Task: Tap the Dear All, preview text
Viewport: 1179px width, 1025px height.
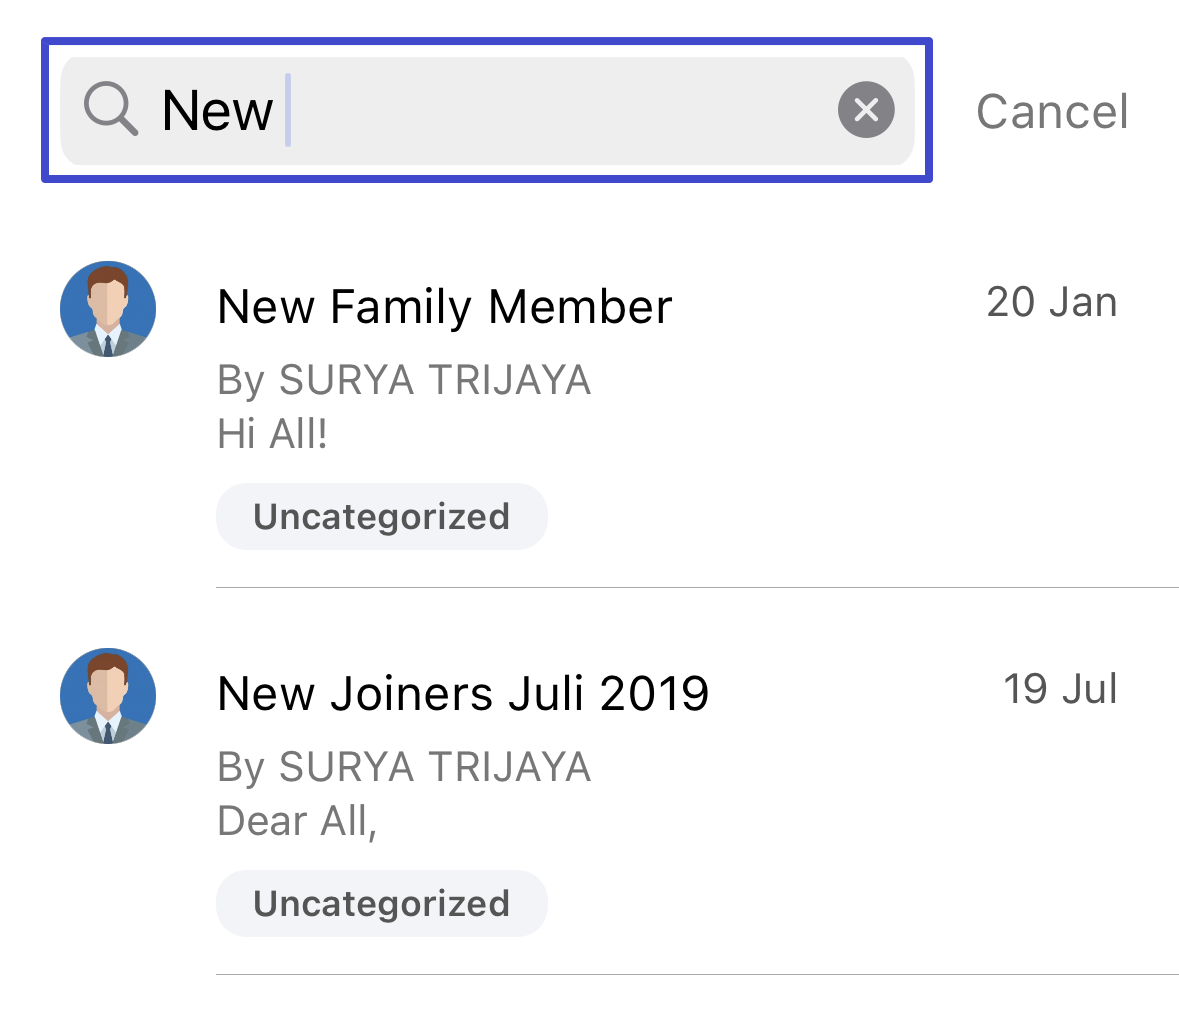Action: pos(297,821)
